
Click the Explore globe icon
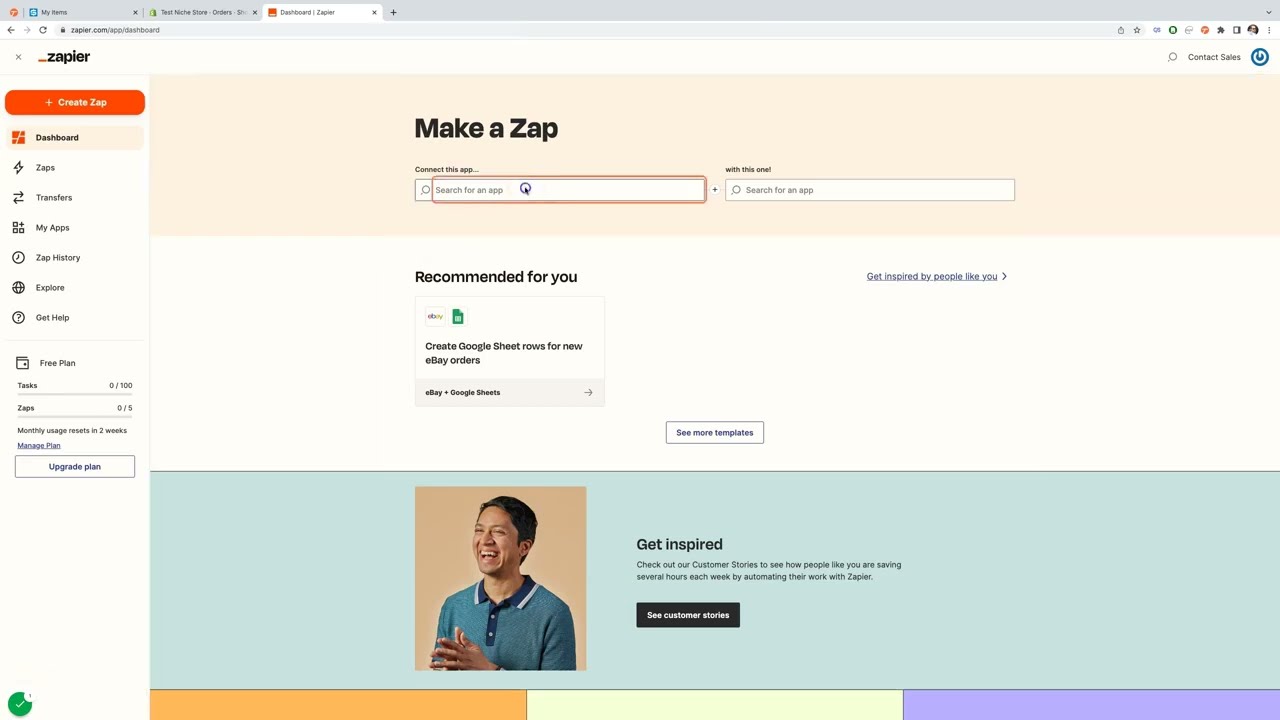pos(18,287)
